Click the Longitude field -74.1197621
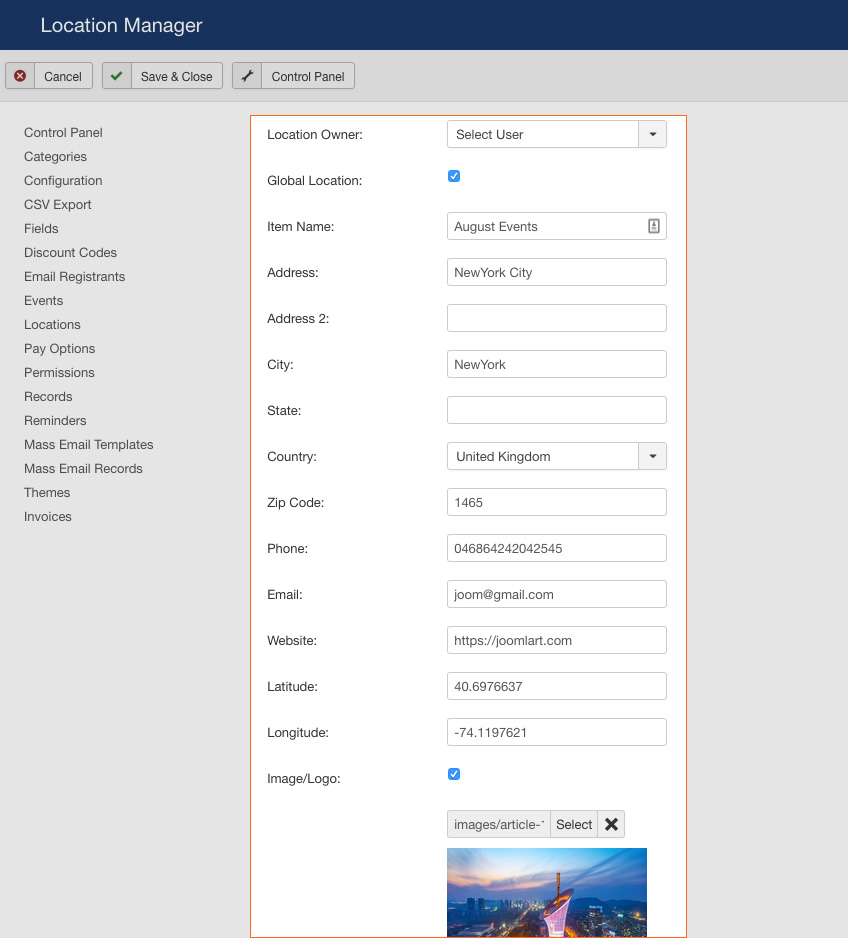Viewport: 848px width, 938px height. click(x=557, y=732)
